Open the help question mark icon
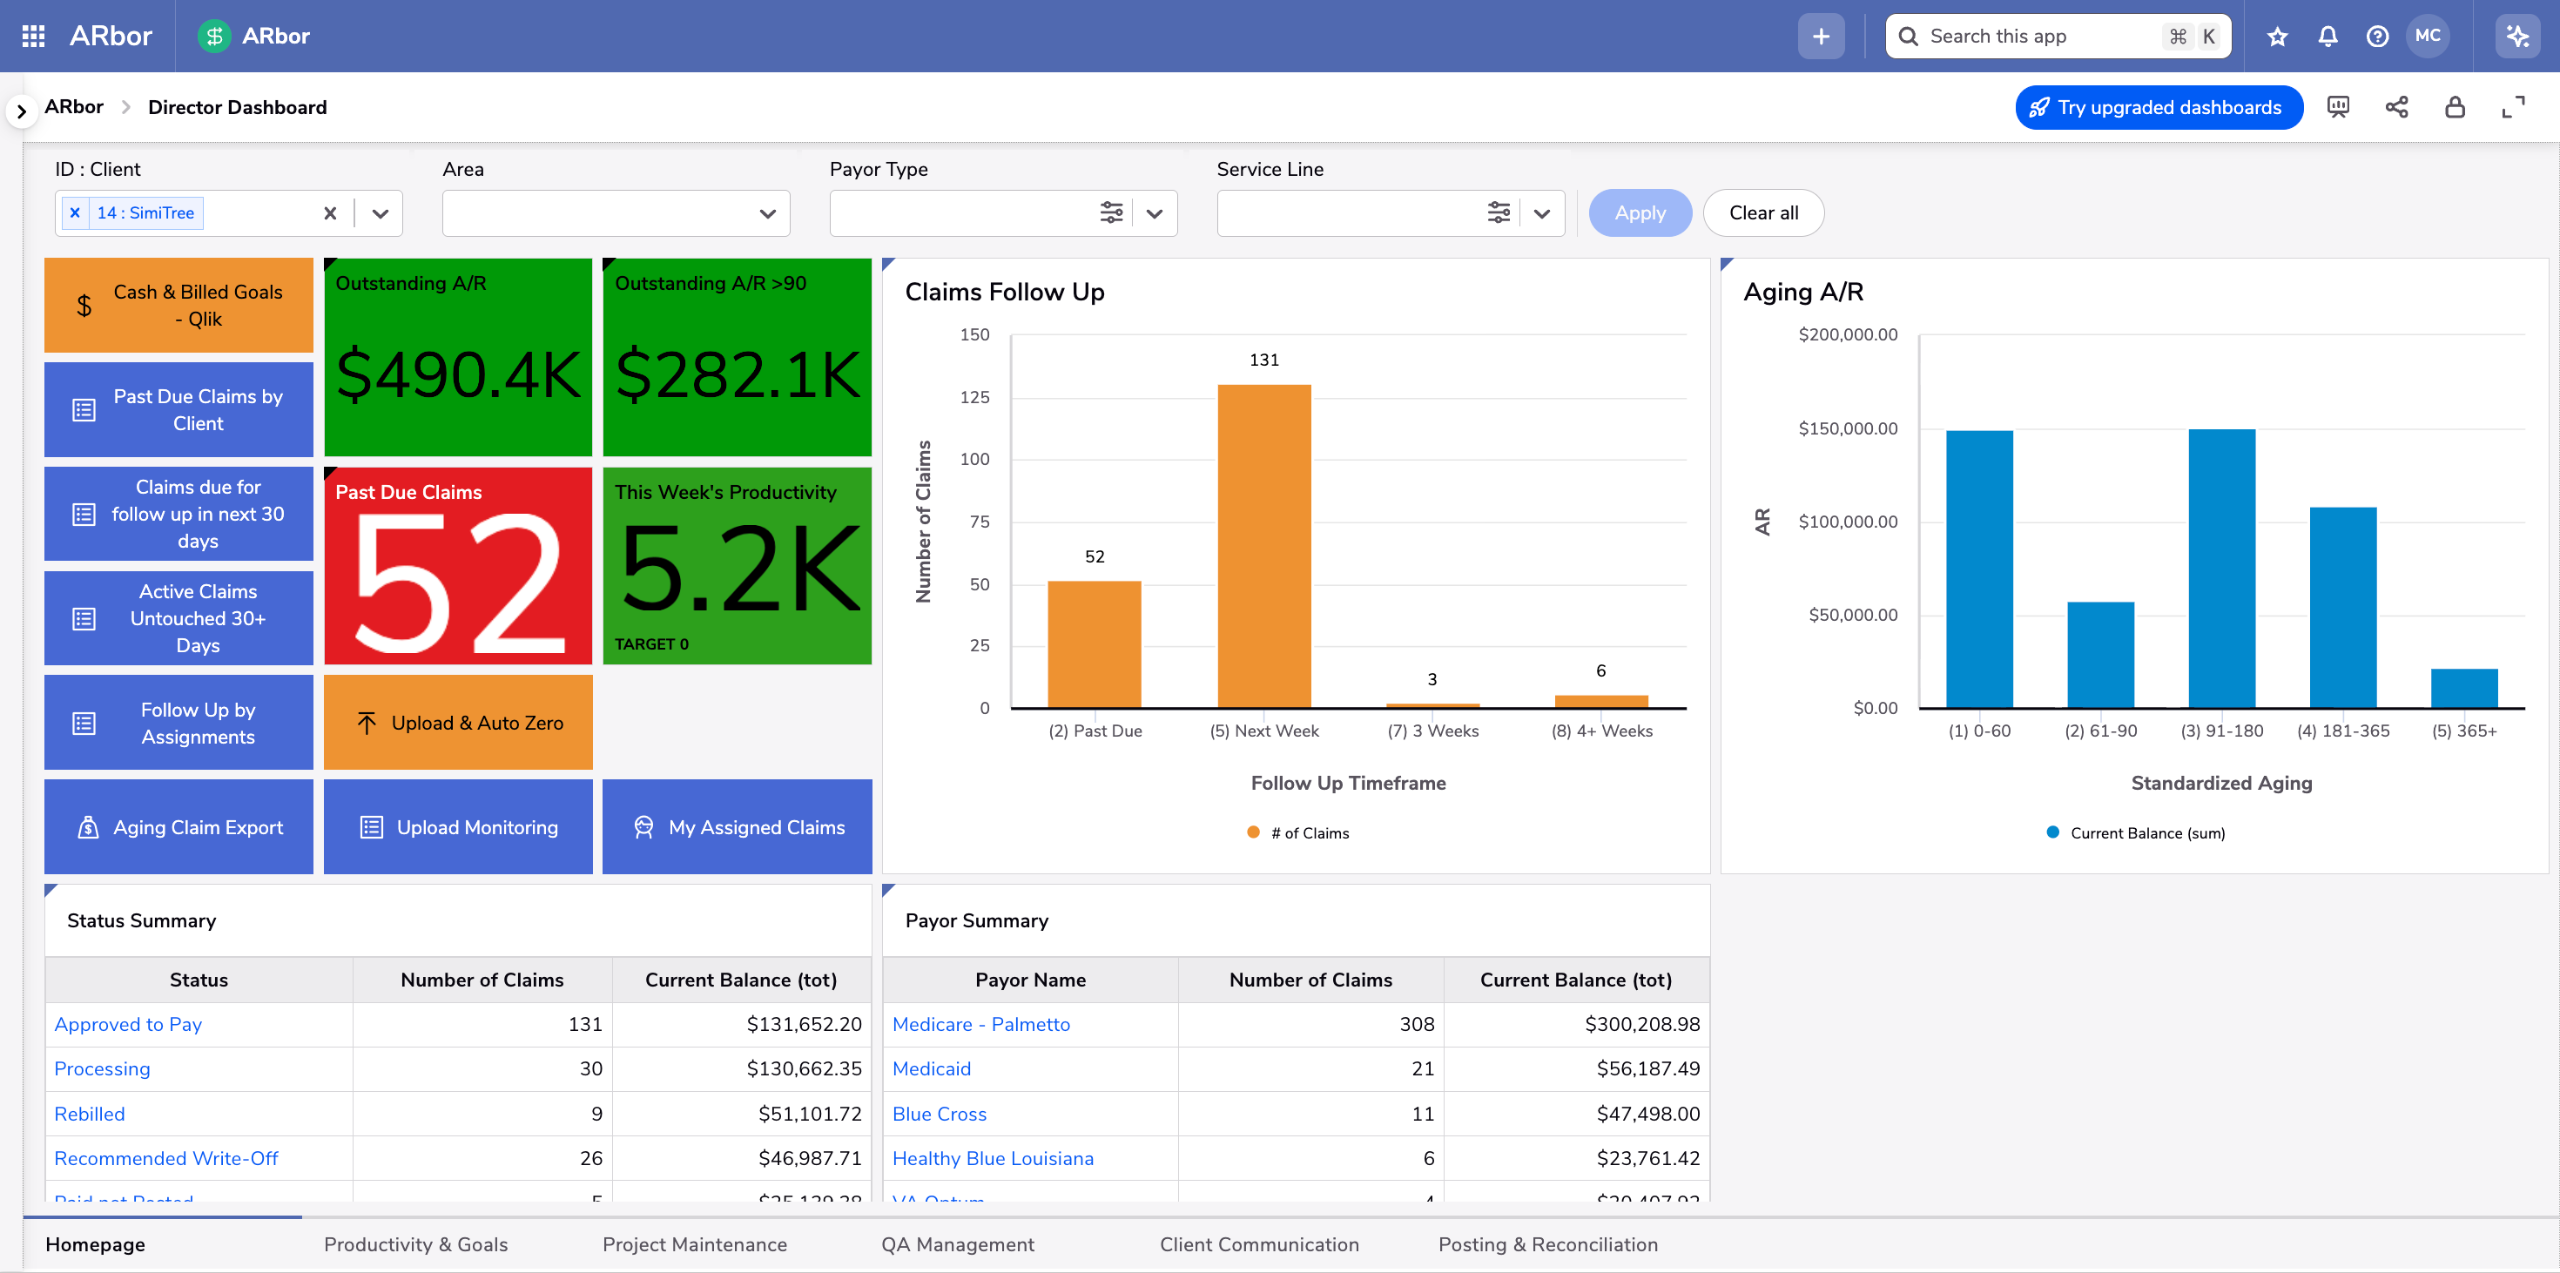The height and width of the screenshot is (1273, 2560). coord(2378,36)
